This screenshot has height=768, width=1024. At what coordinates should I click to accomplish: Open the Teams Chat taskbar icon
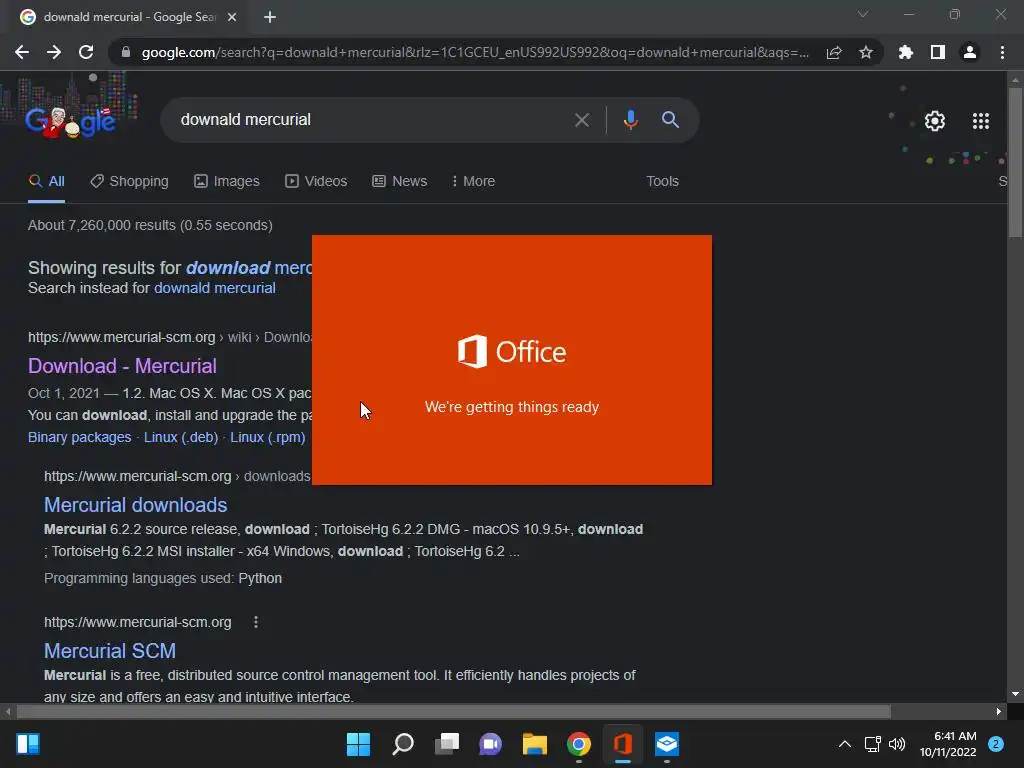(490, 744)
